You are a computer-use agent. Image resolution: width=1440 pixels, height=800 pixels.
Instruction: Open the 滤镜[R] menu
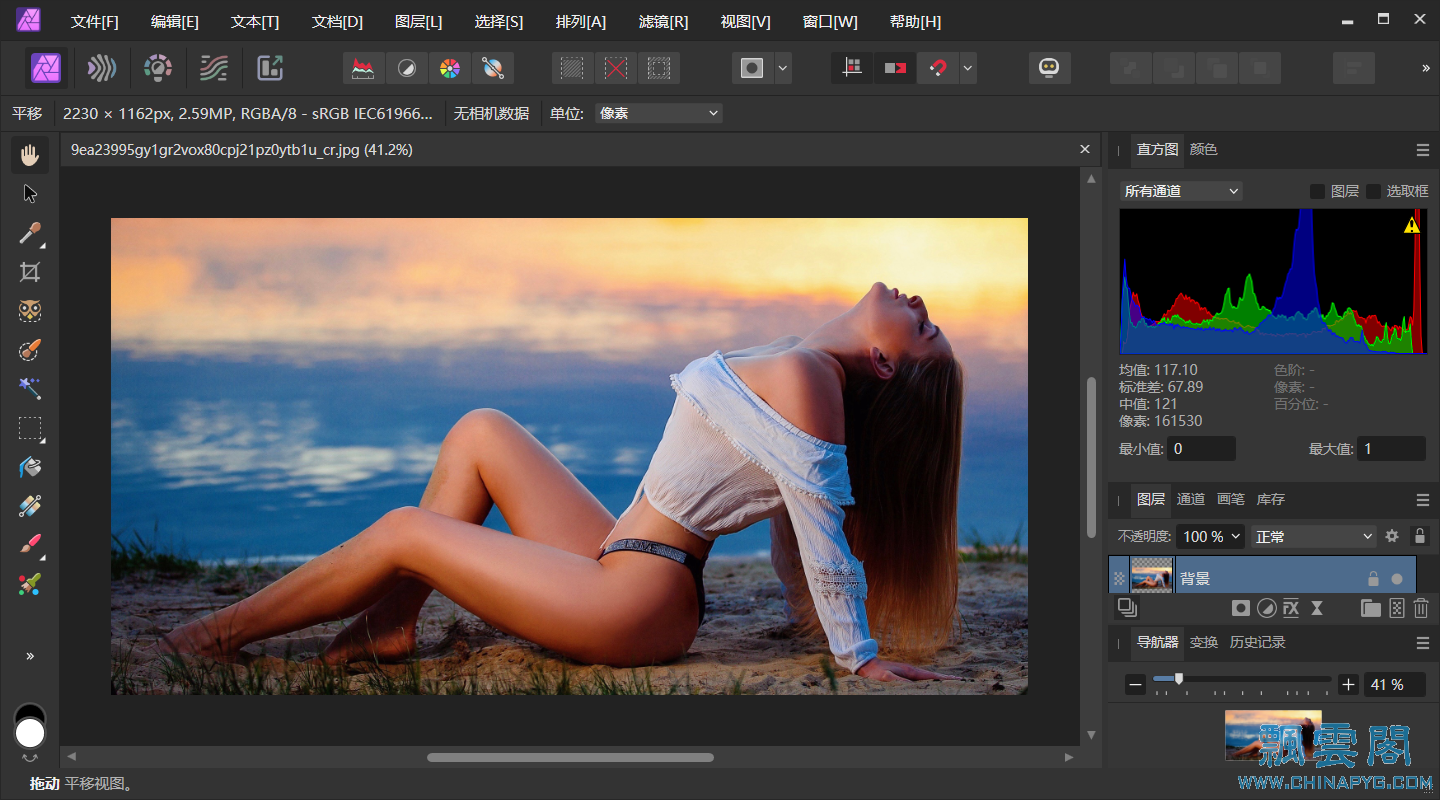[x=663, y=22]
